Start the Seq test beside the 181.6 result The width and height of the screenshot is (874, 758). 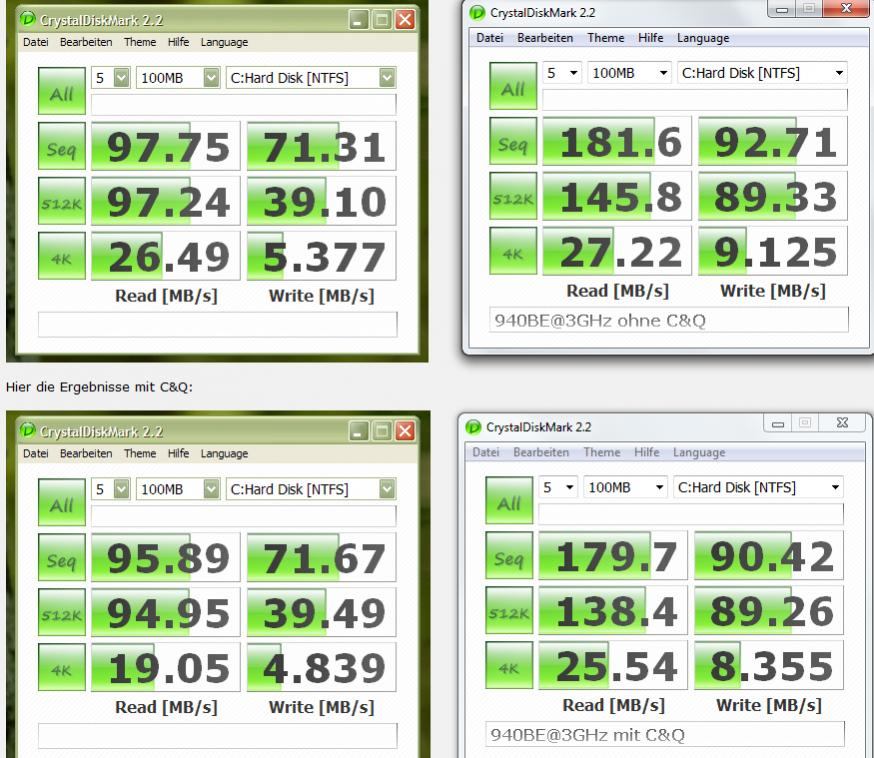[x=513, y=141]
